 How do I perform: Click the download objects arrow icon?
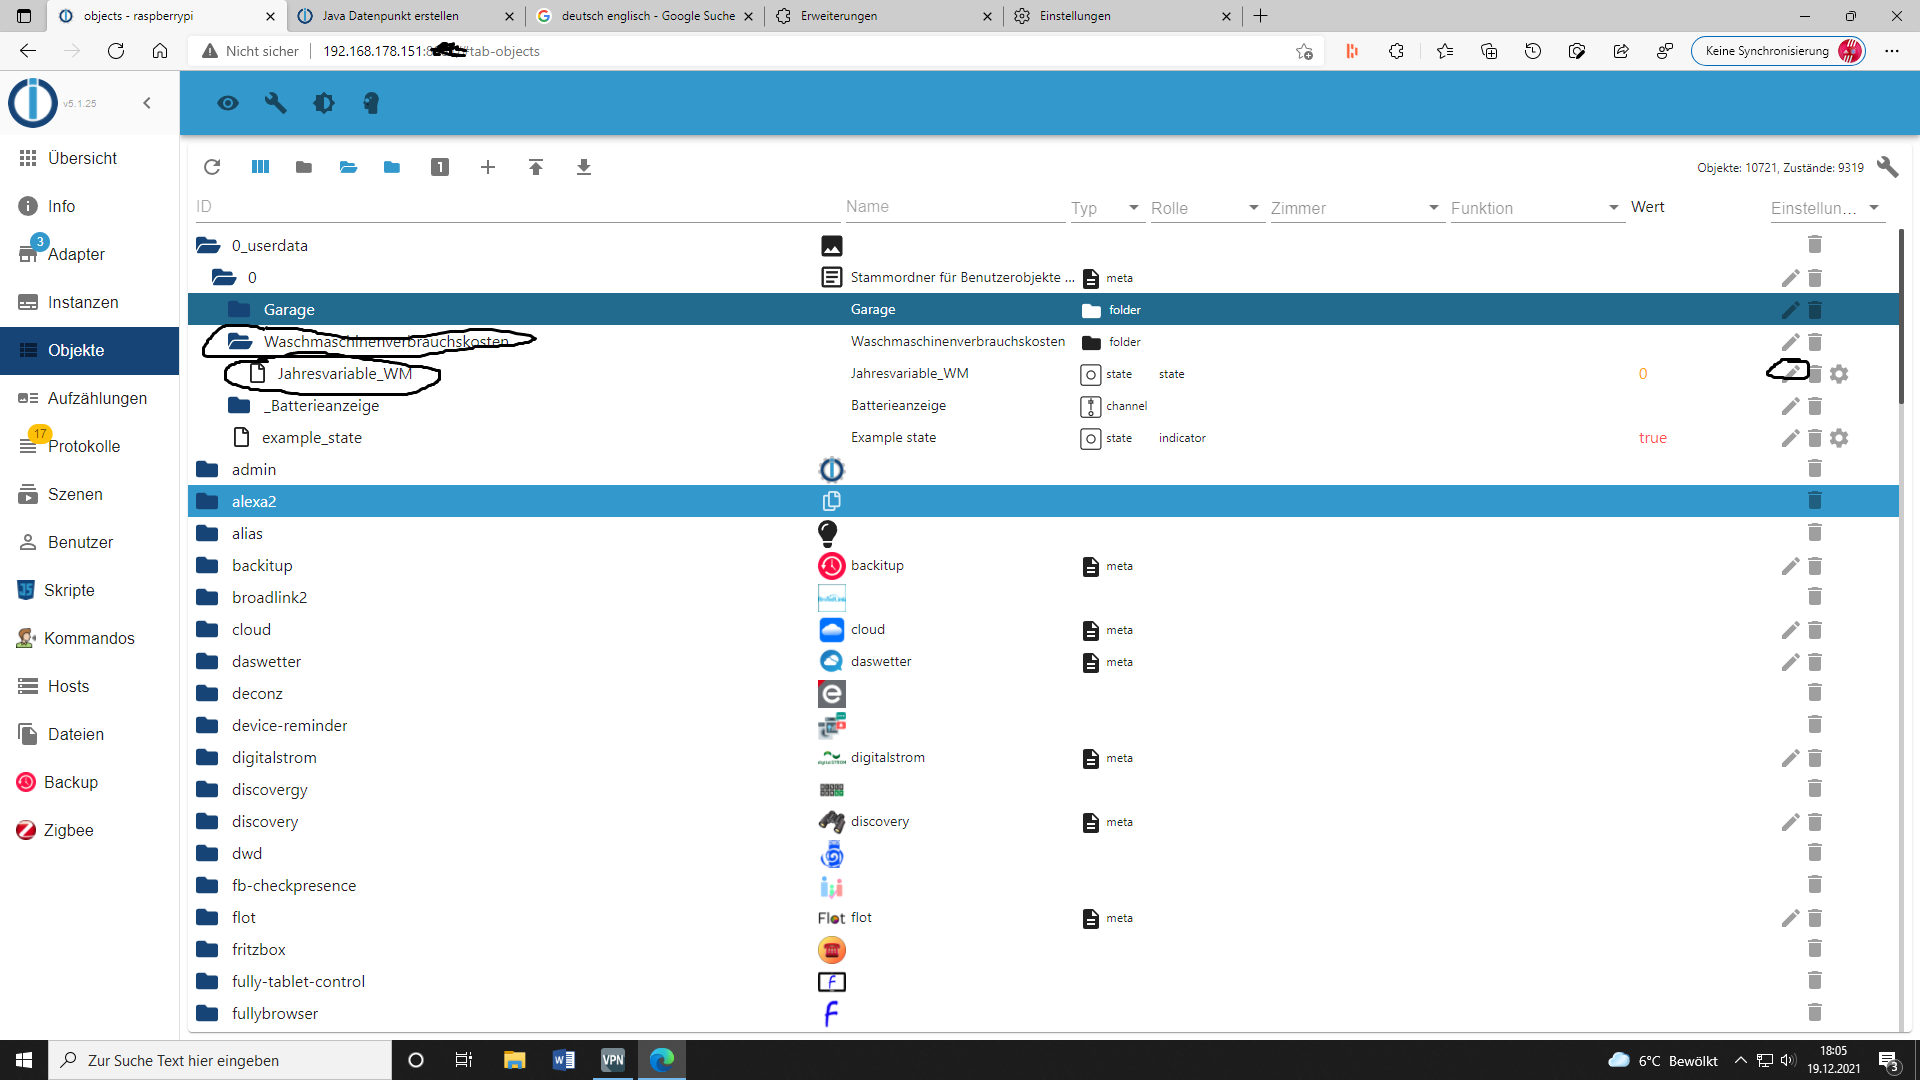[x=584, y=167]
